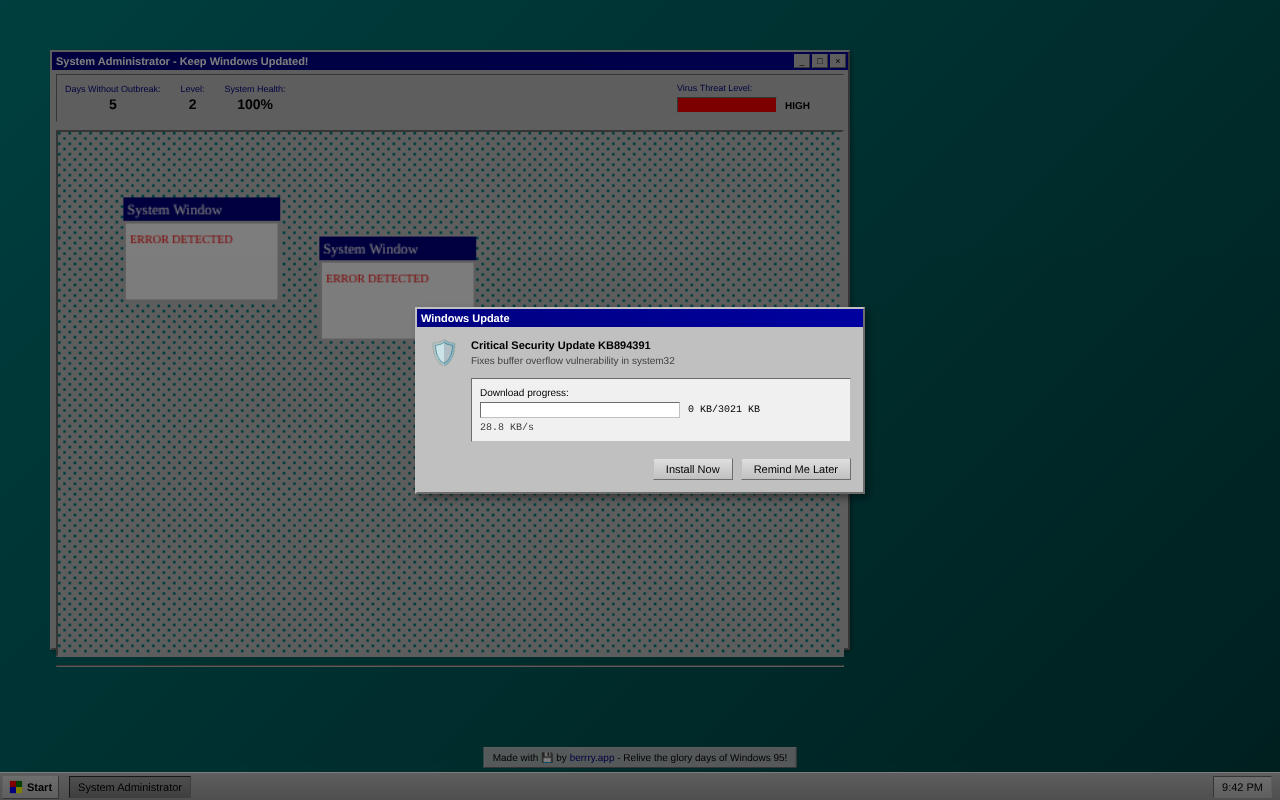Maximize the System Administrator window

point(819,61)
